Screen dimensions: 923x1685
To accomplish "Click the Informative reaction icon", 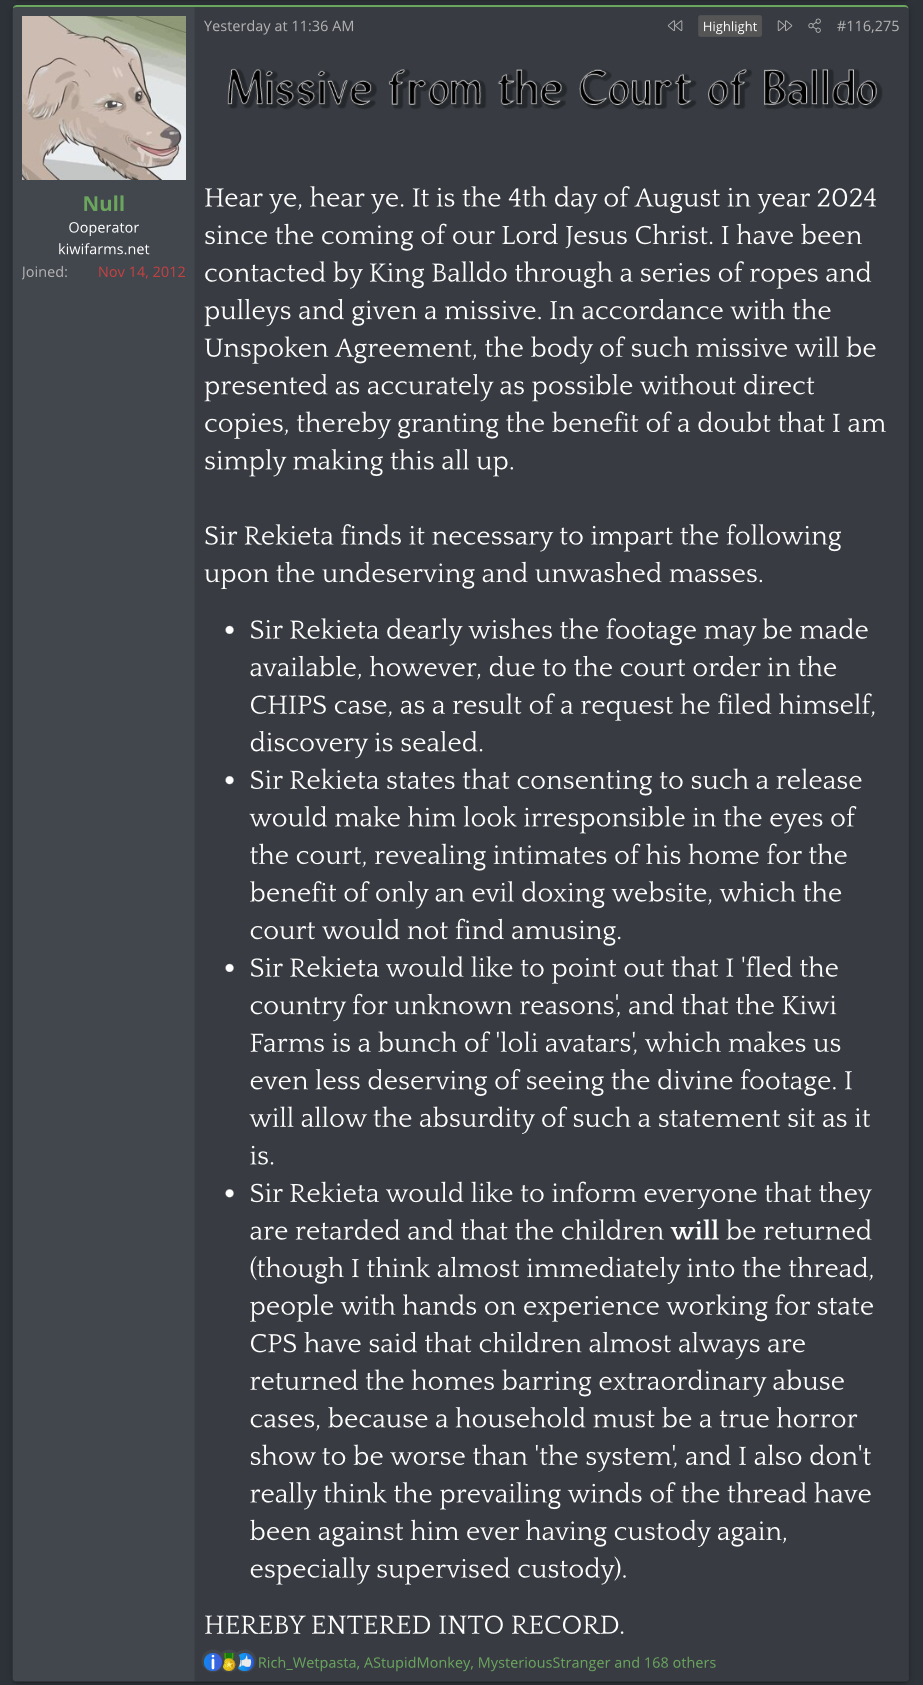I will tap(212, 1662).
